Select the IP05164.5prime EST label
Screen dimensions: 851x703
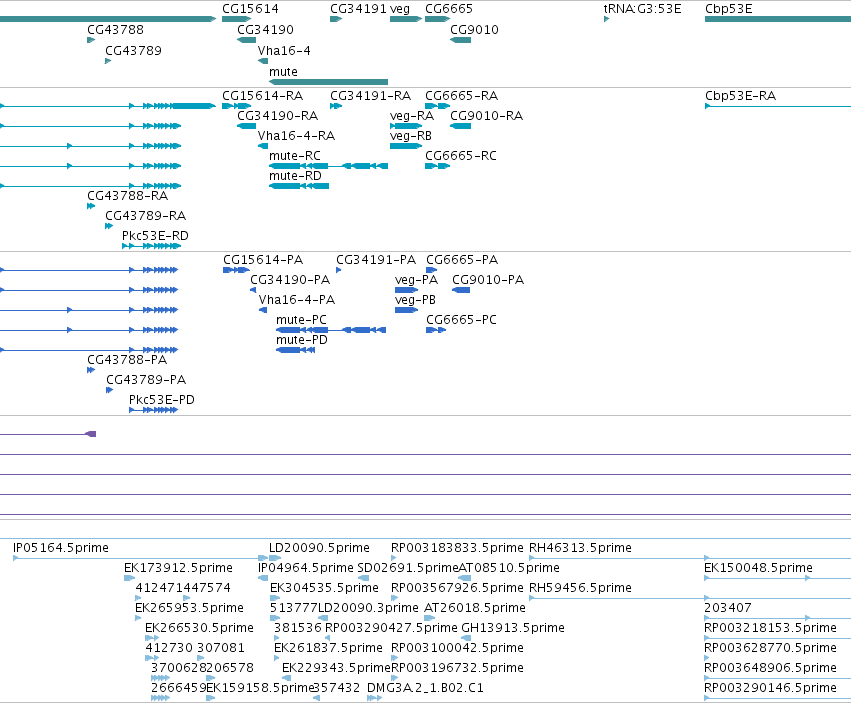61,548
